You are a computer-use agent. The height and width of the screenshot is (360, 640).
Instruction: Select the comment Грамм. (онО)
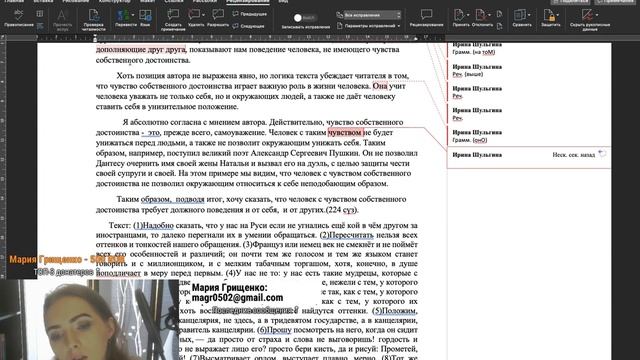(470, 140)
